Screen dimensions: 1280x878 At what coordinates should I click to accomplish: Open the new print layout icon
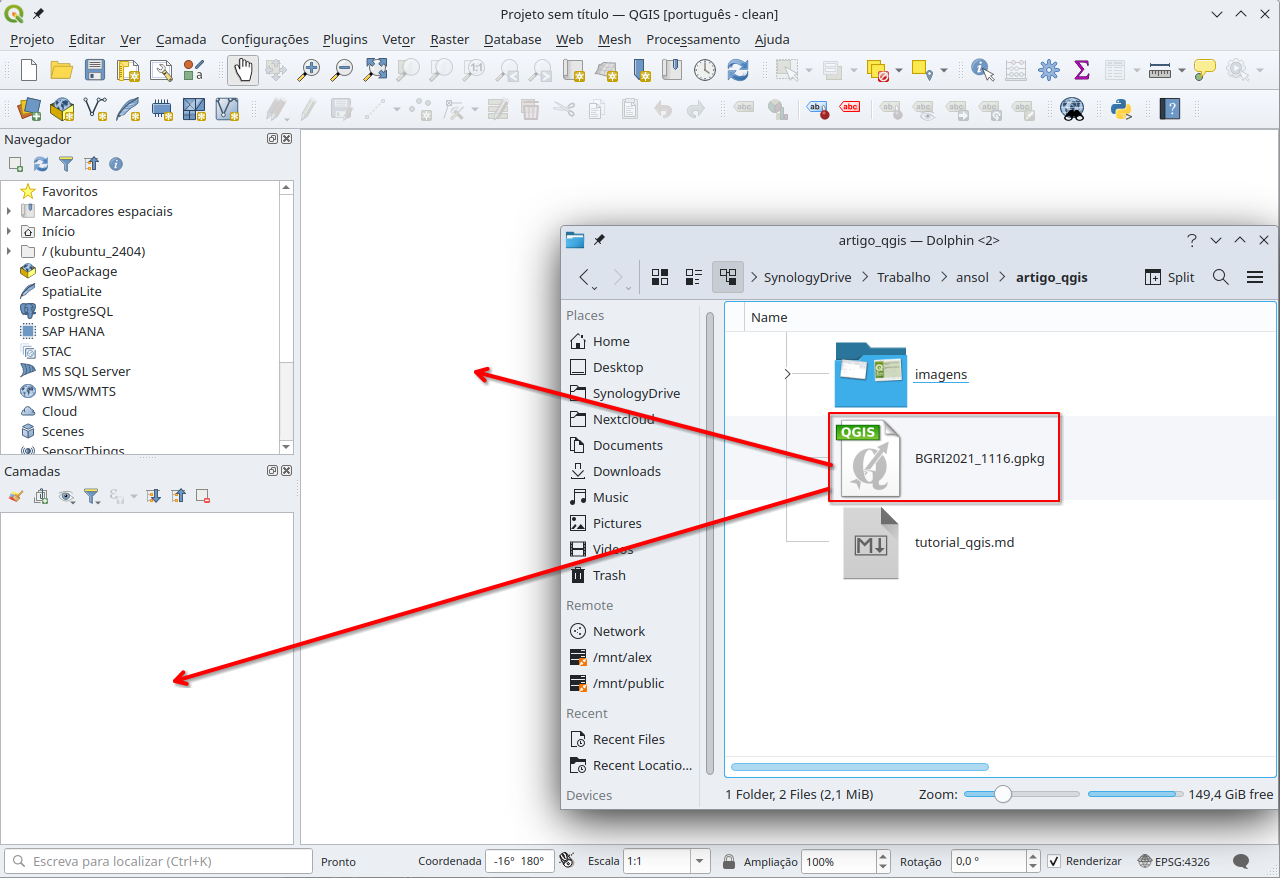point(128,70)
